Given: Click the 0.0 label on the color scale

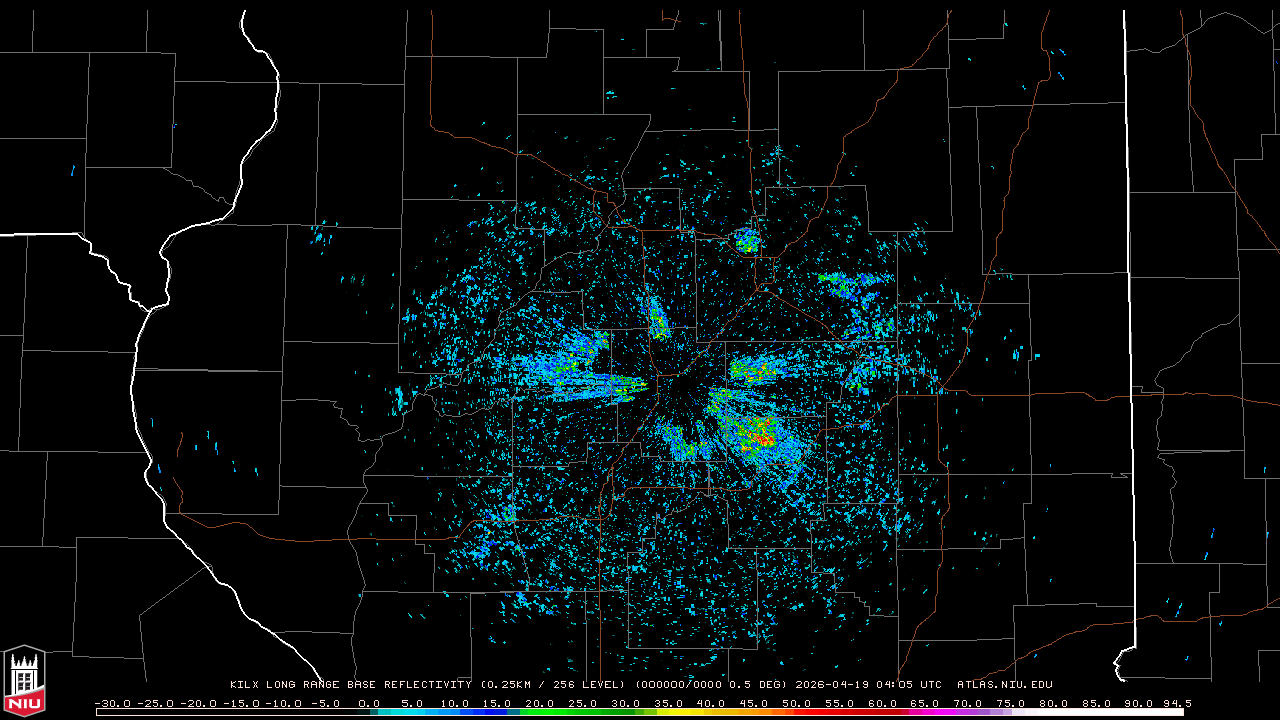Looking at the screenshot, I should coord(369,703).
